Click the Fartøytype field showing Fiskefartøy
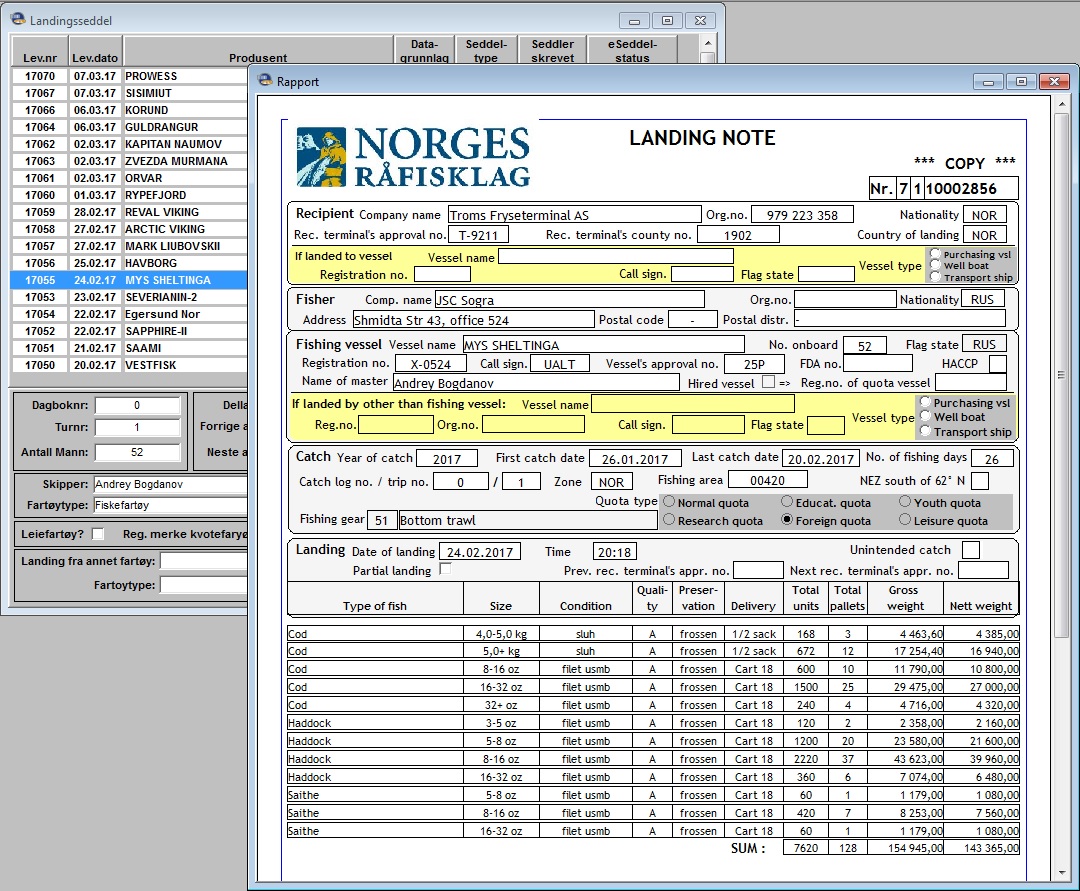Screen dimensions: 1080x891 click(170, 505)
